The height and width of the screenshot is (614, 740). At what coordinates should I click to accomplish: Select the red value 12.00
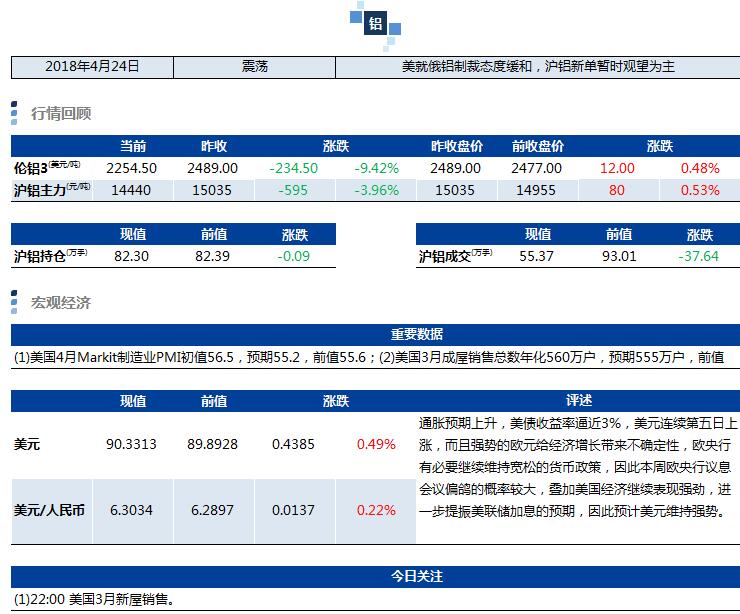tap(617, 168)
